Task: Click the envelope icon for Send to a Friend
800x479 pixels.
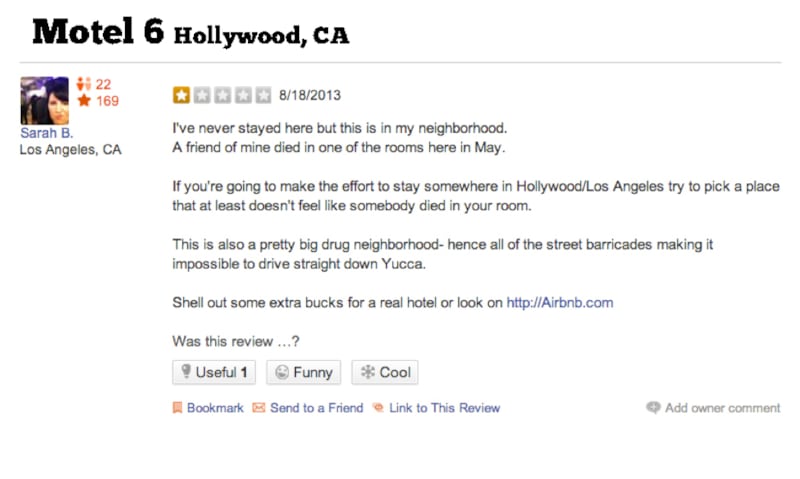Action: pos(259,408)
